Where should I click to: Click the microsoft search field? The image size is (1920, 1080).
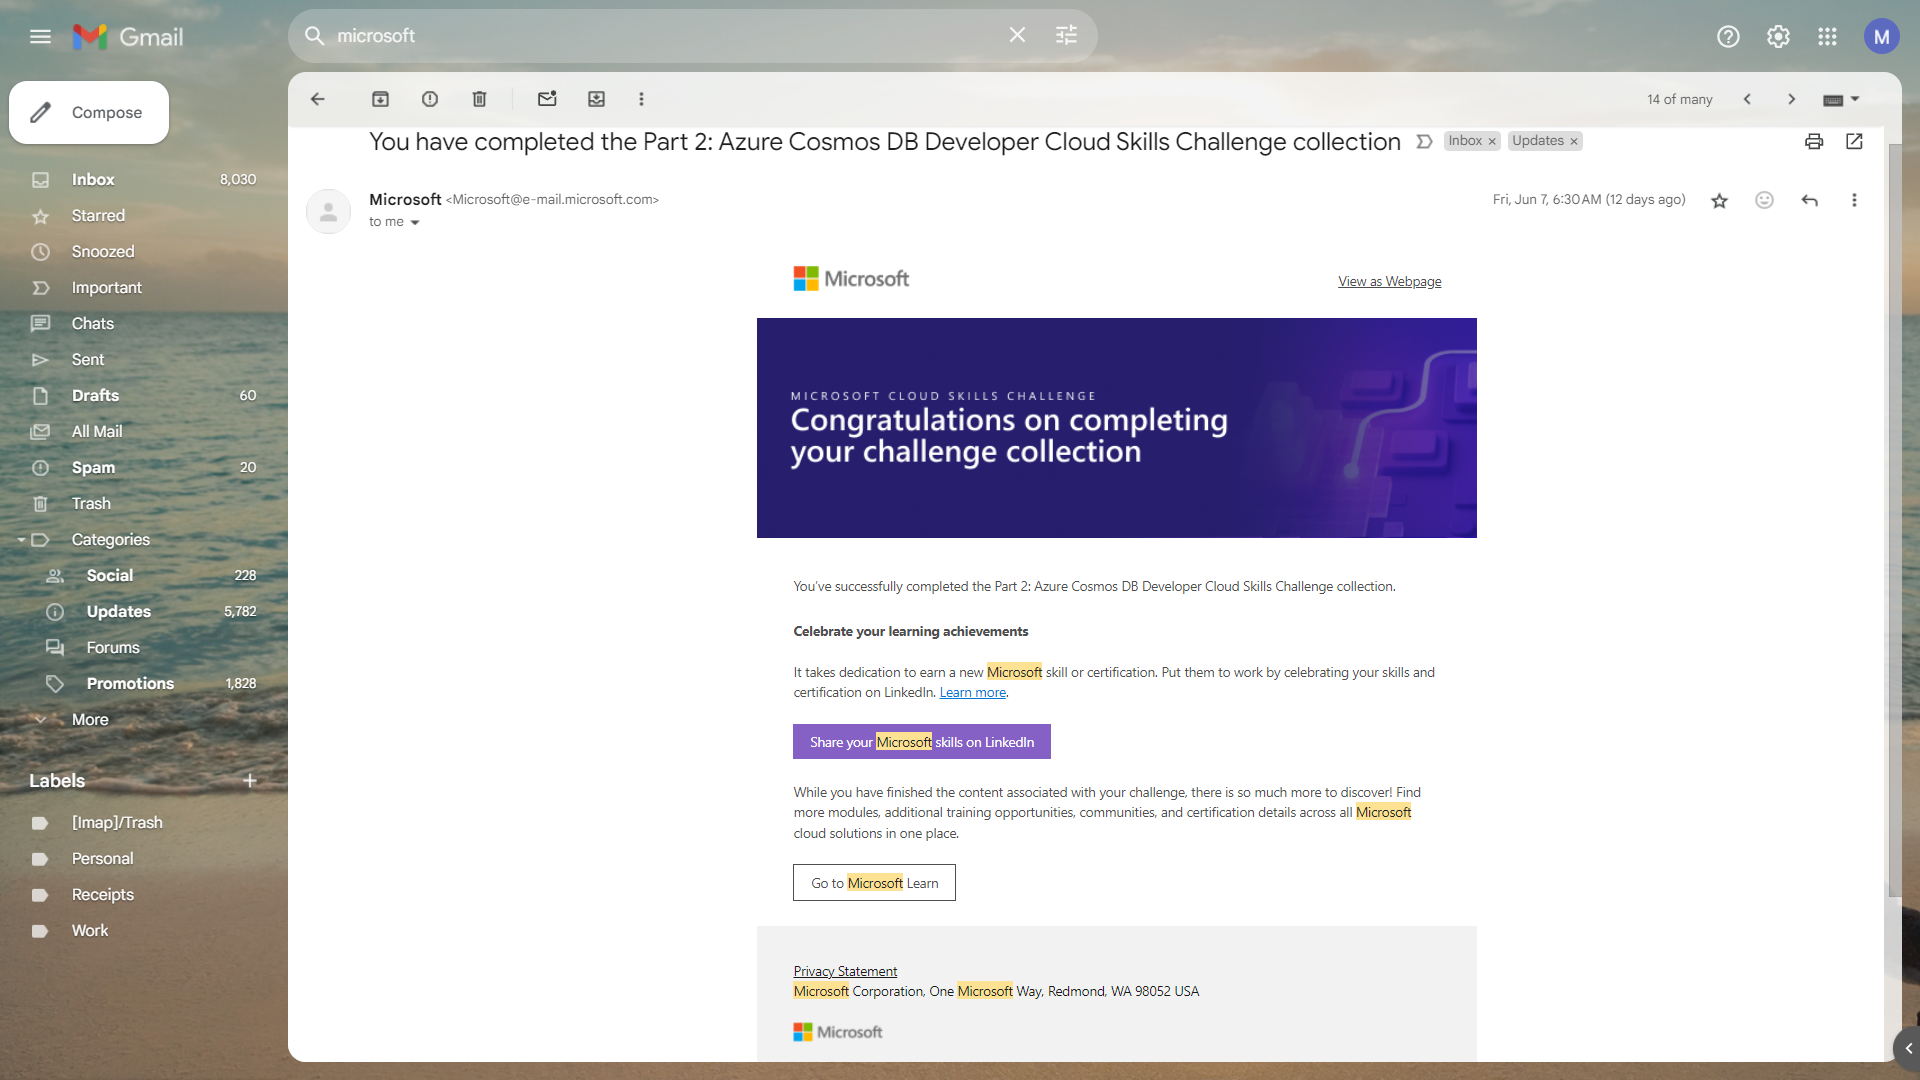point(660,36)
